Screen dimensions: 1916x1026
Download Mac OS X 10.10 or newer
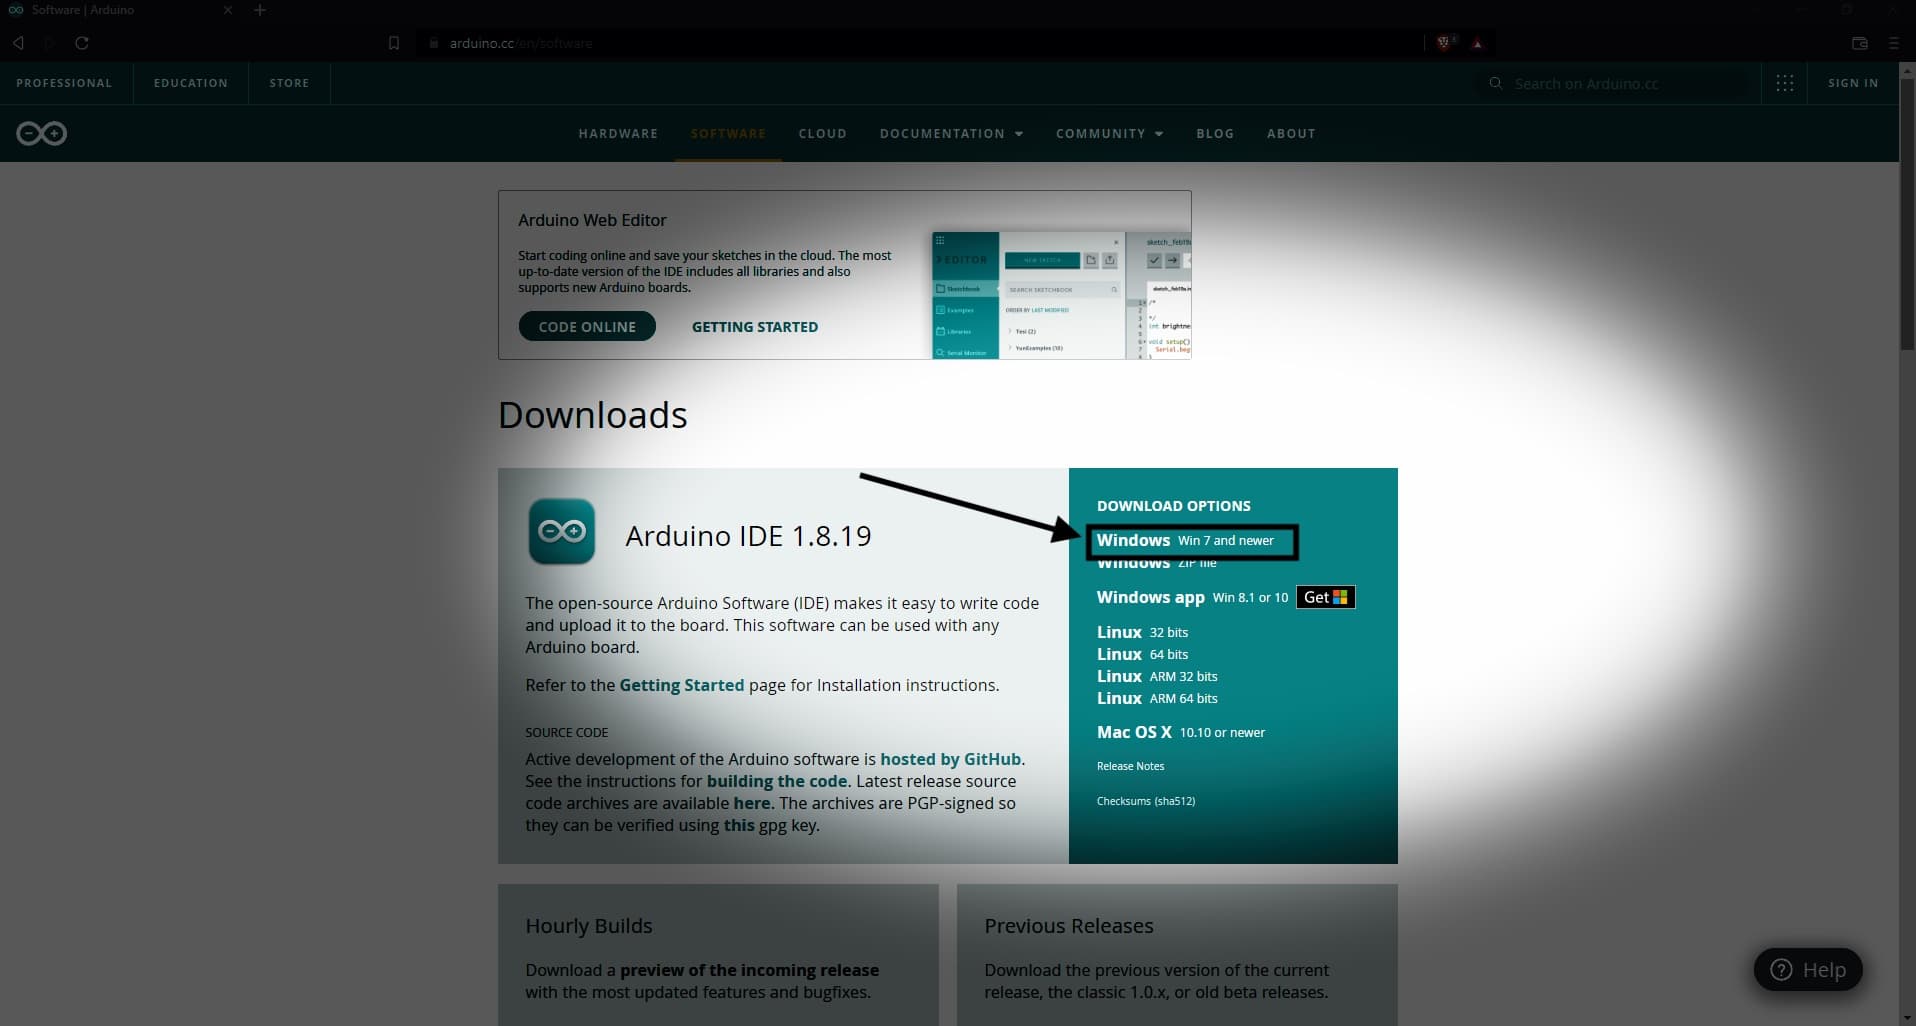(1181, 732)
